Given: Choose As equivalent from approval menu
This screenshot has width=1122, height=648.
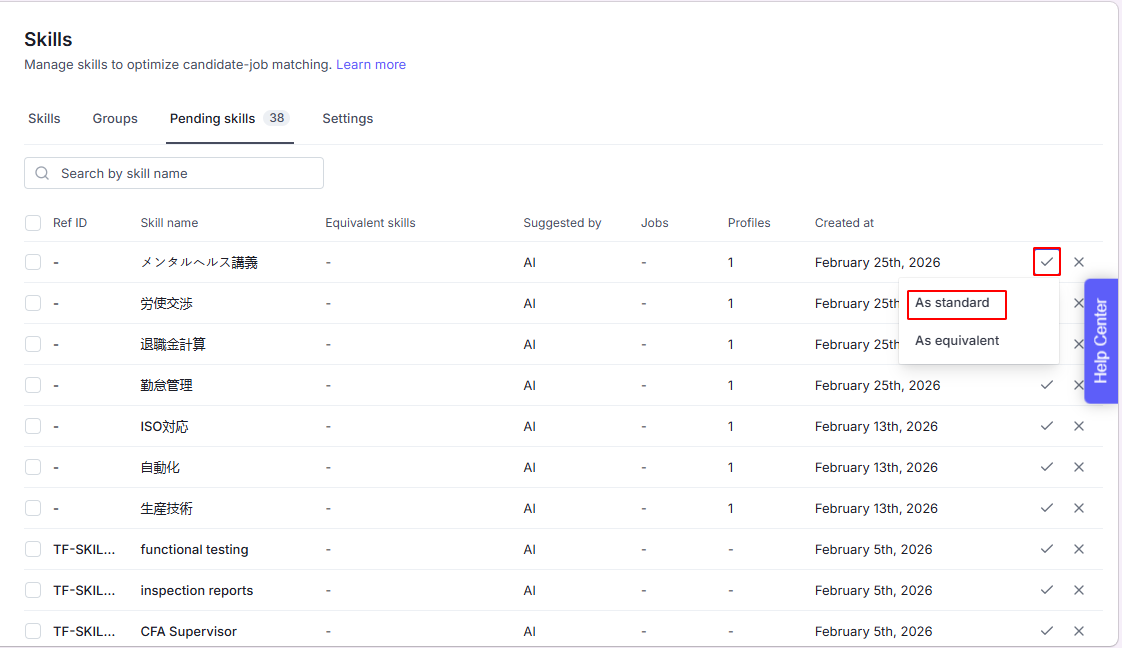Looking at the screenshot, I should [x=957, y=341].
